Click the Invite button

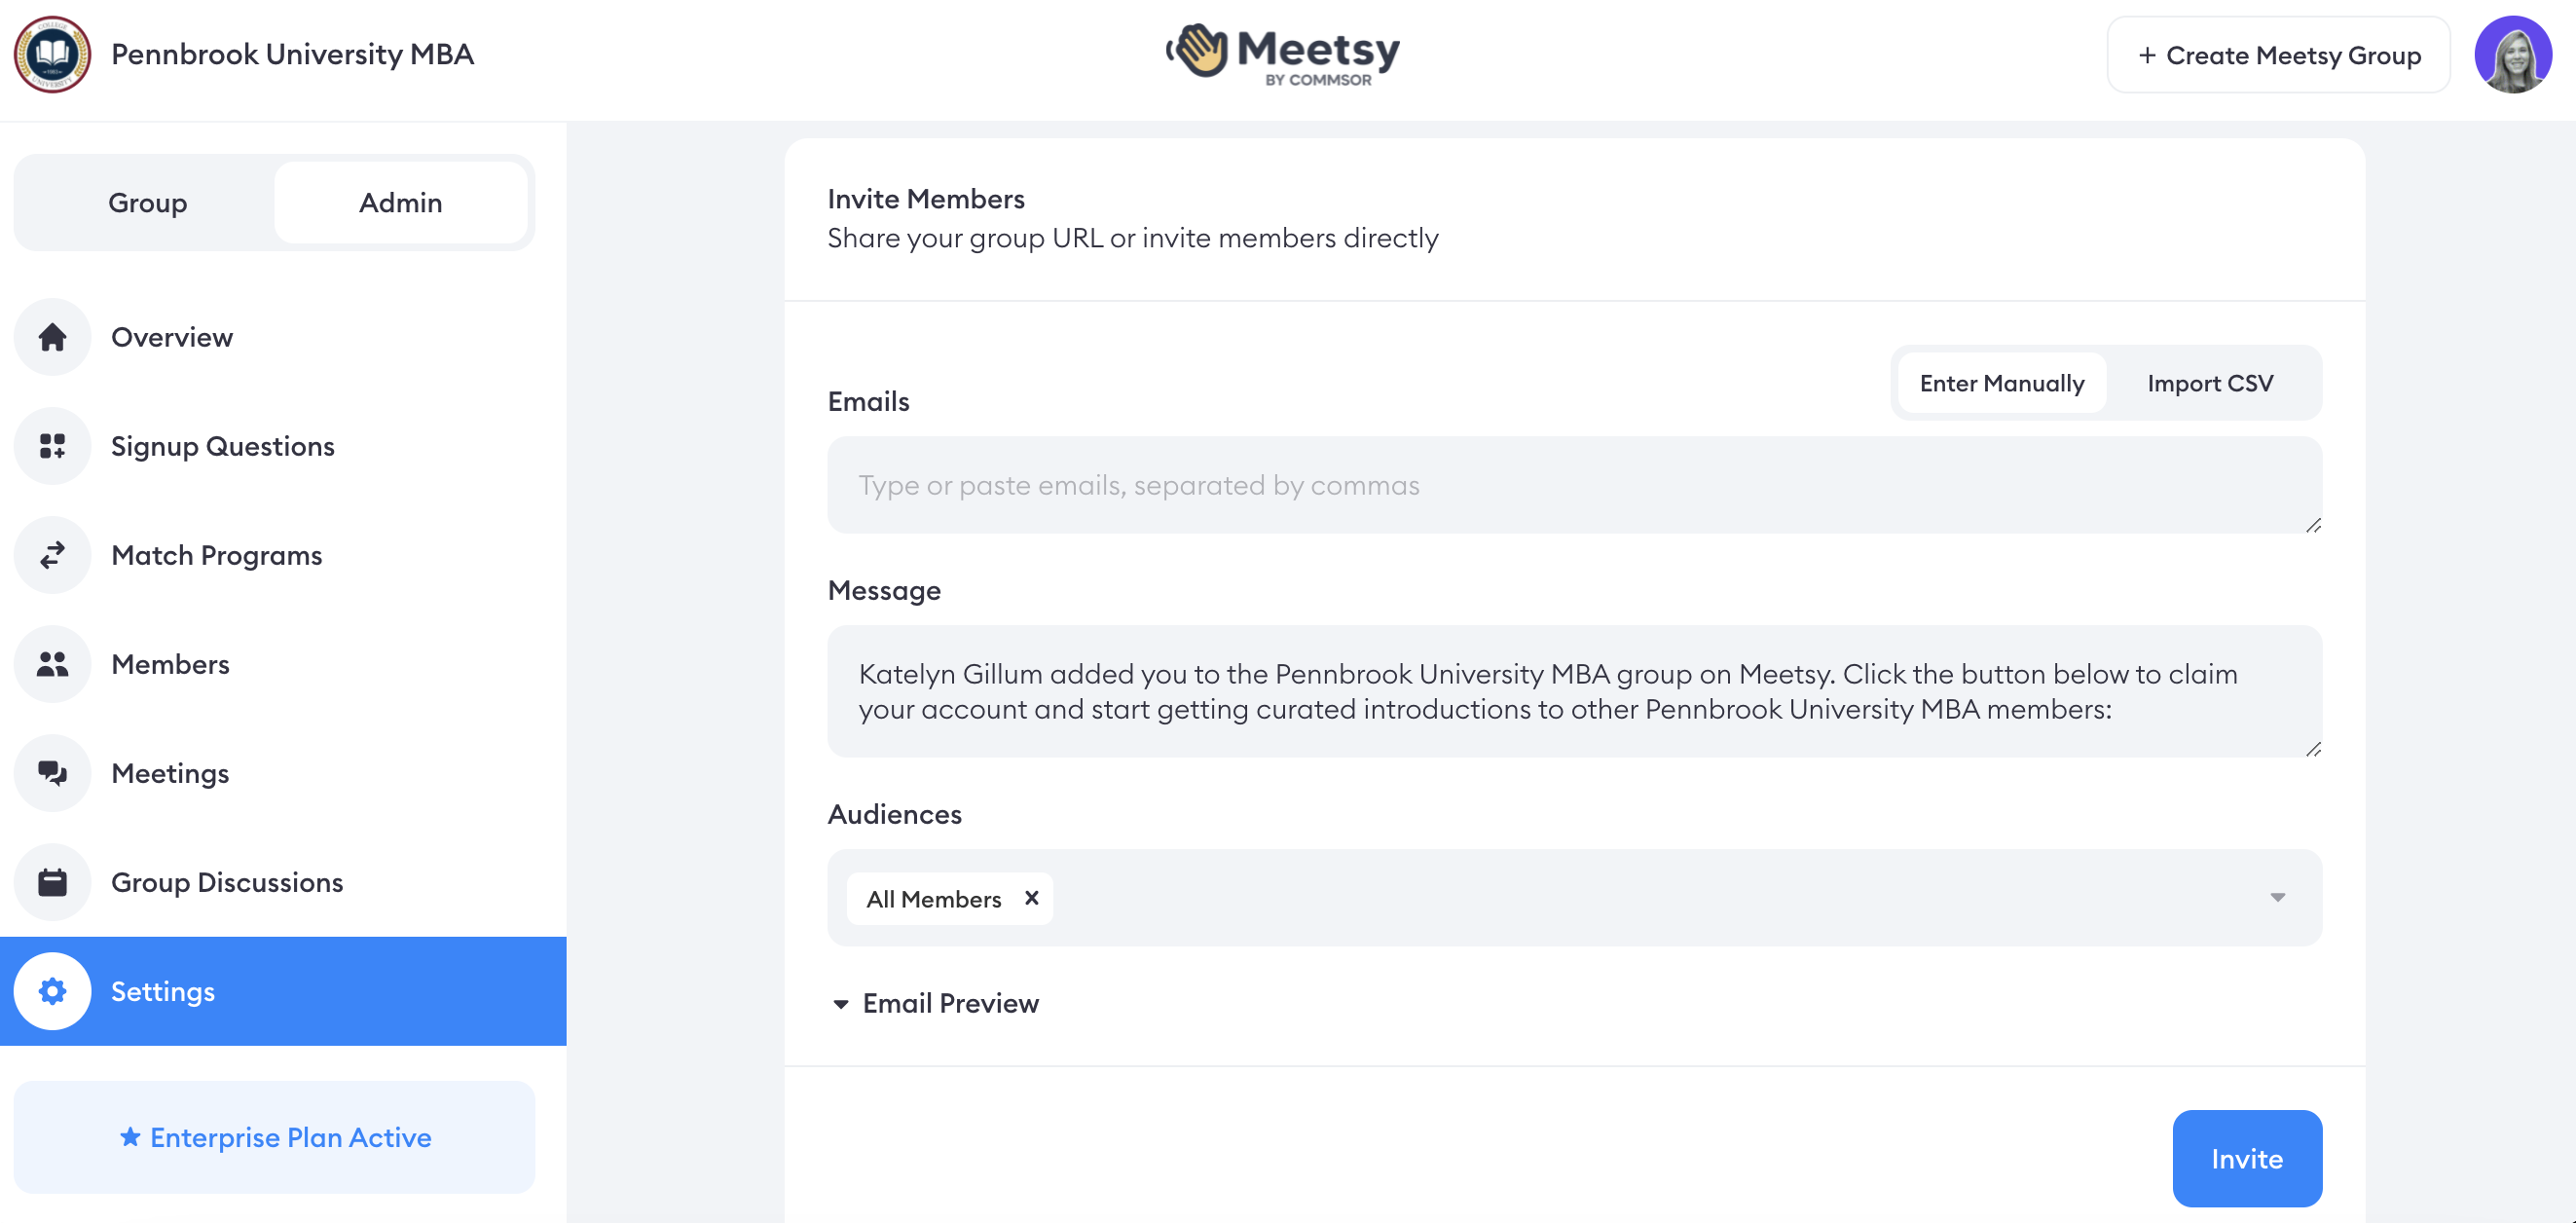(x=2247, y=1158)
